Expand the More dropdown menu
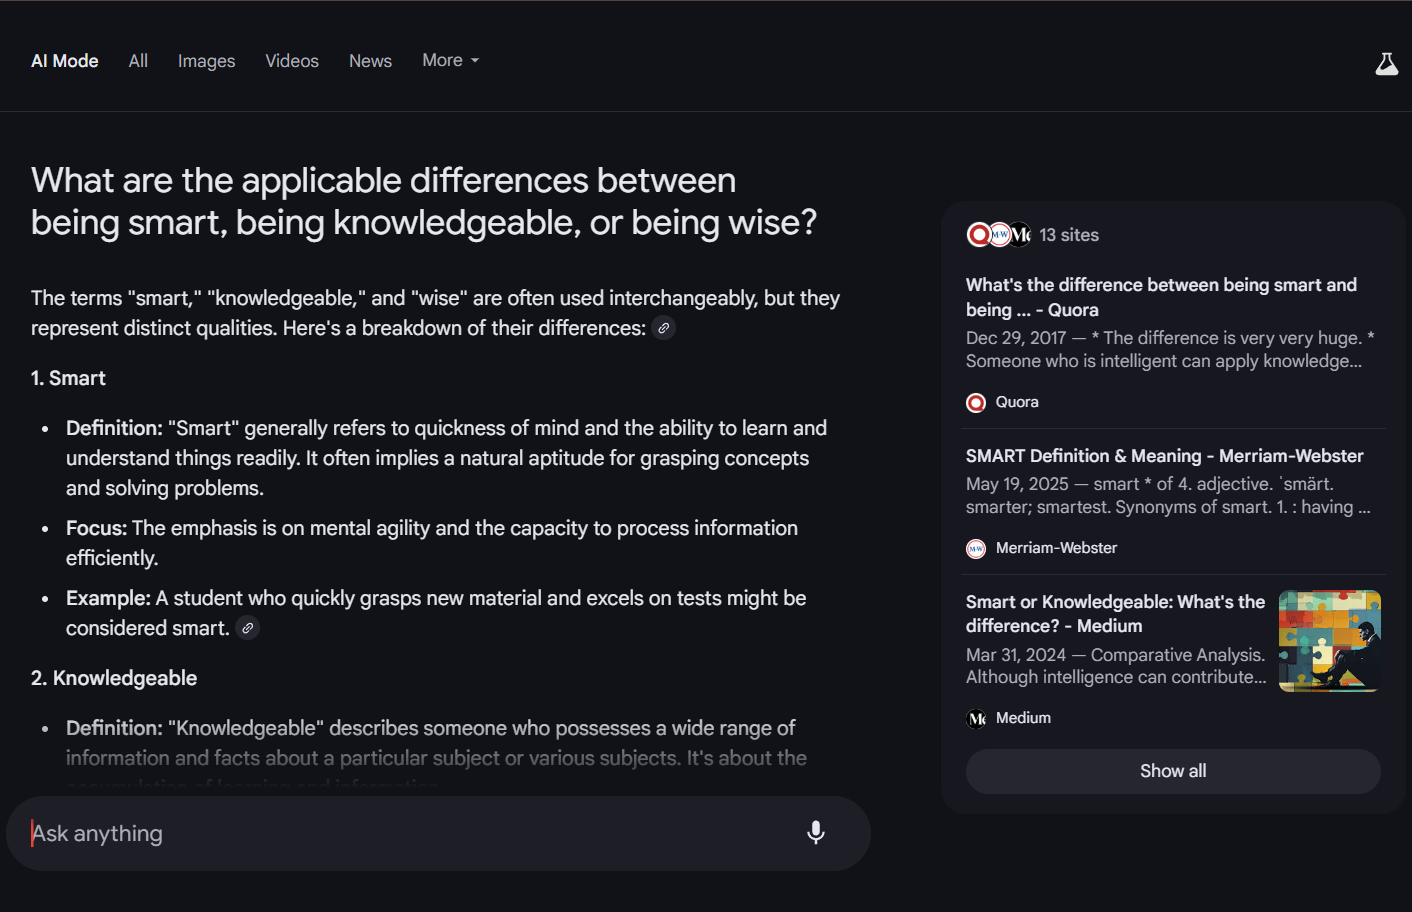 tap(450, 60)
